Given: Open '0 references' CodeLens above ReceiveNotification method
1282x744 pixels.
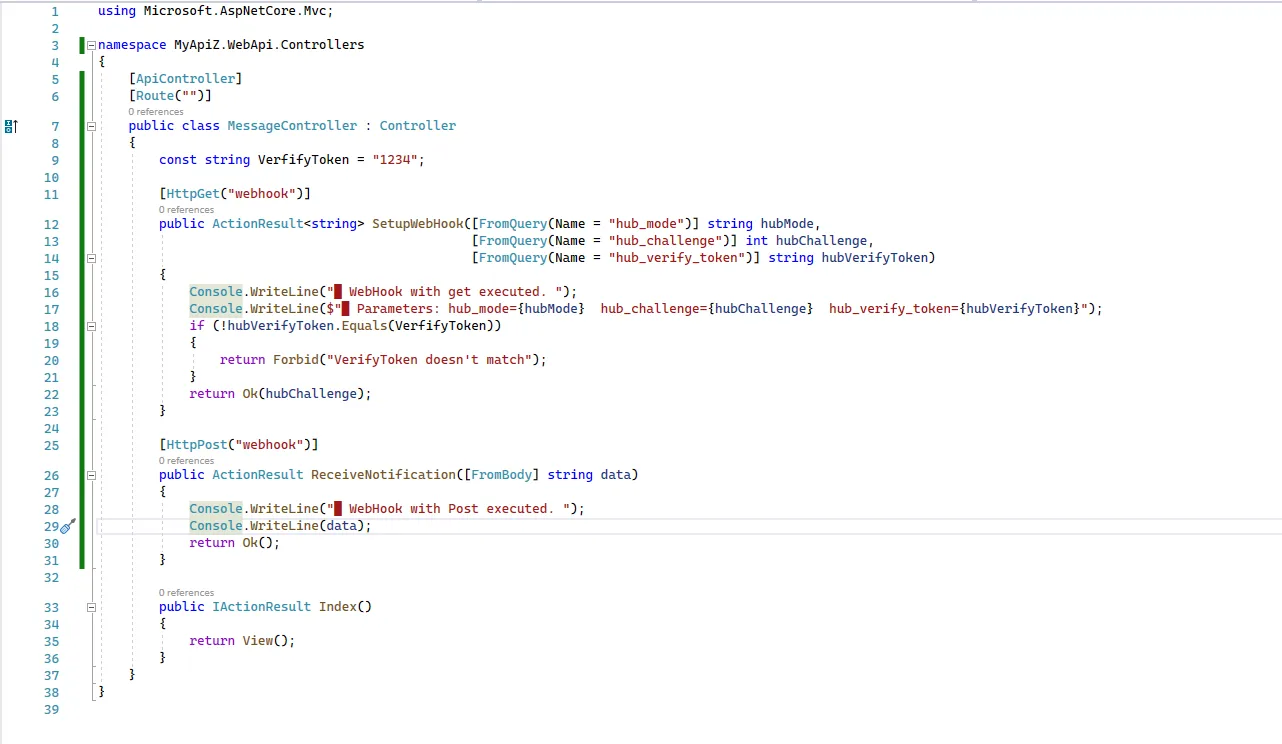Looking at the screenshot, I should coord(187,461).
